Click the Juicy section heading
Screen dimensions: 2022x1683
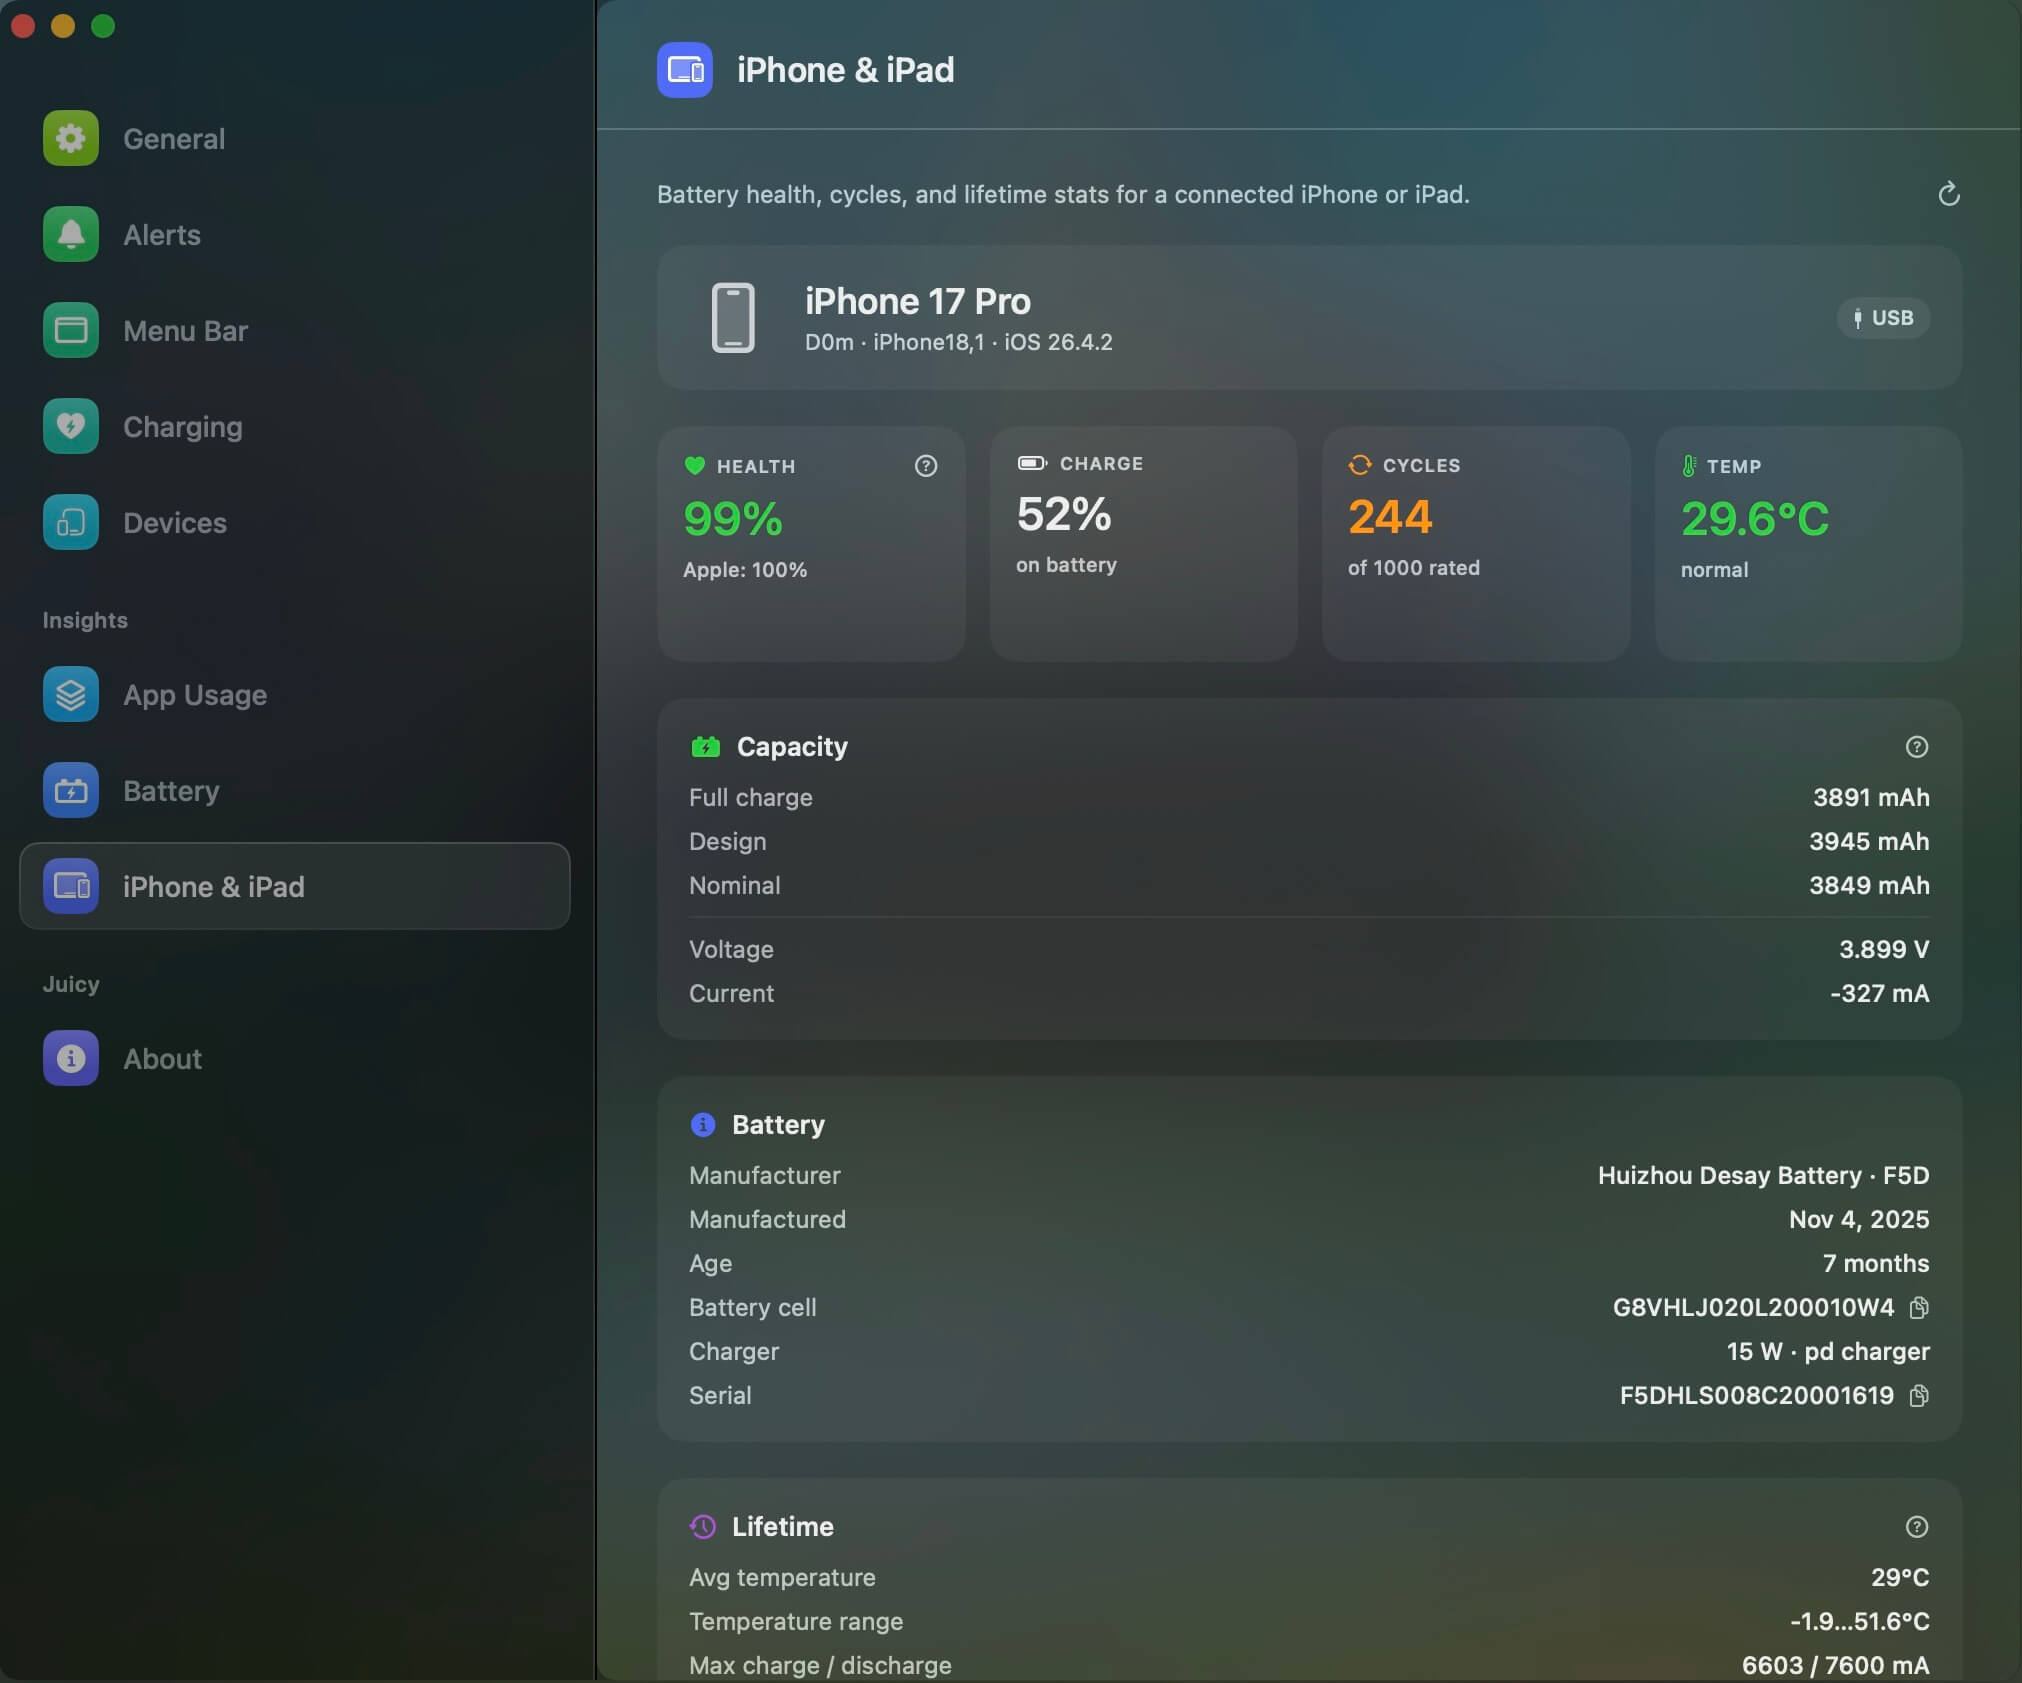[x=71, y=984]
